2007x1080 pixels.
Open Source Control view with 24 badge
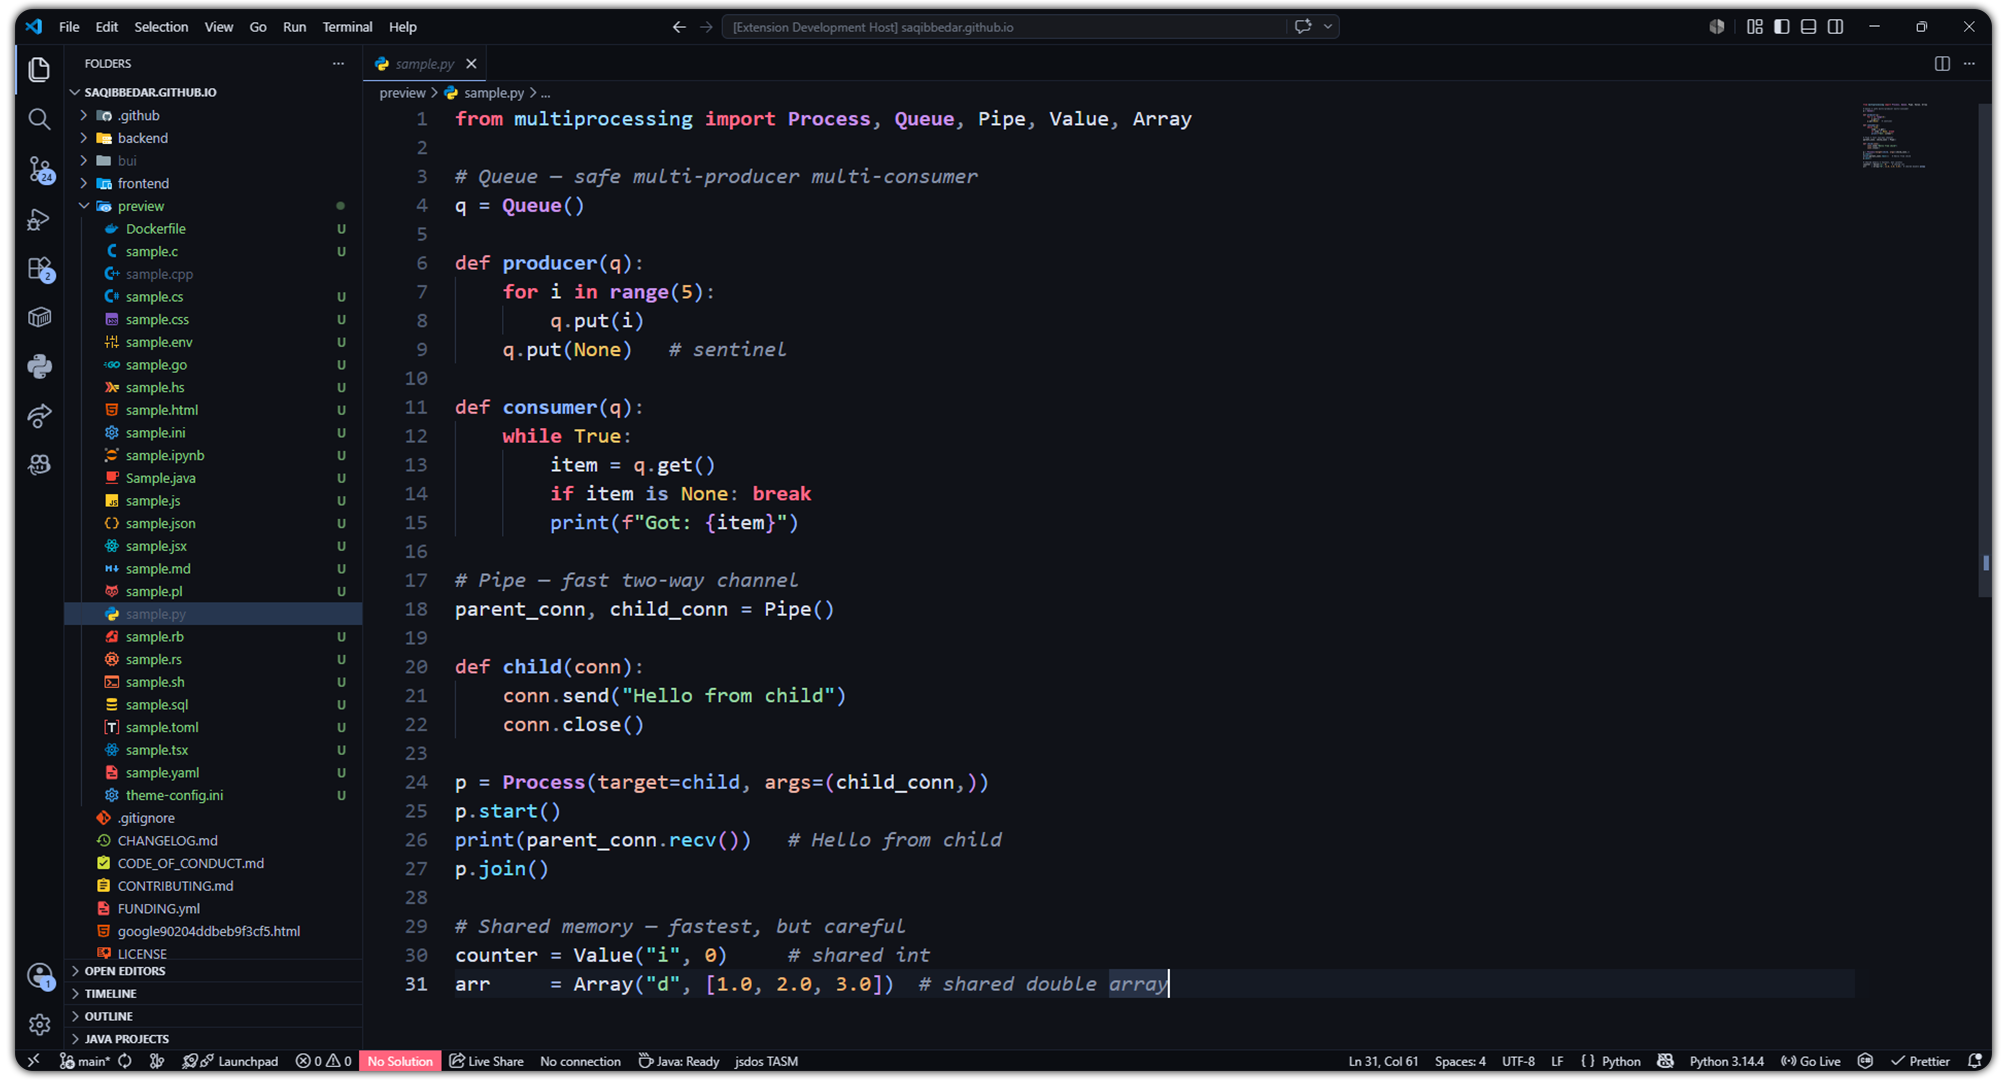tap(39, 169)
